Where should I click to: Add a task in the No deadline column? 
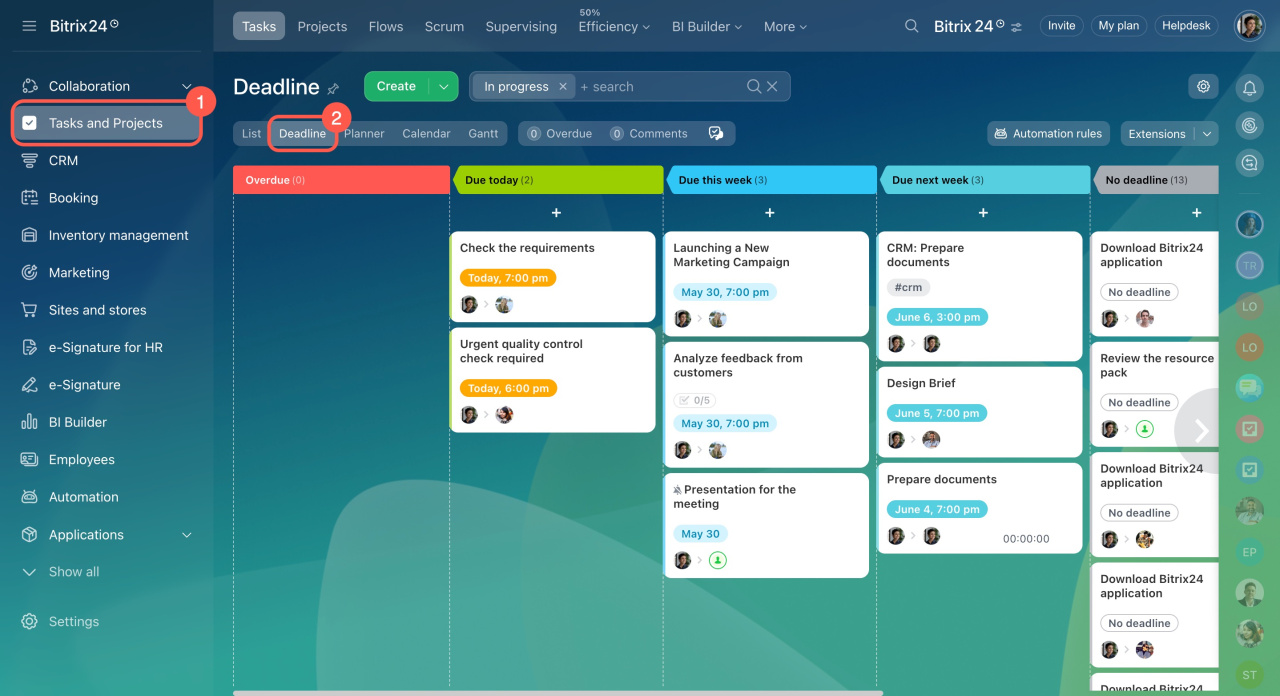pyautogui.click(x=1197, y=213)
